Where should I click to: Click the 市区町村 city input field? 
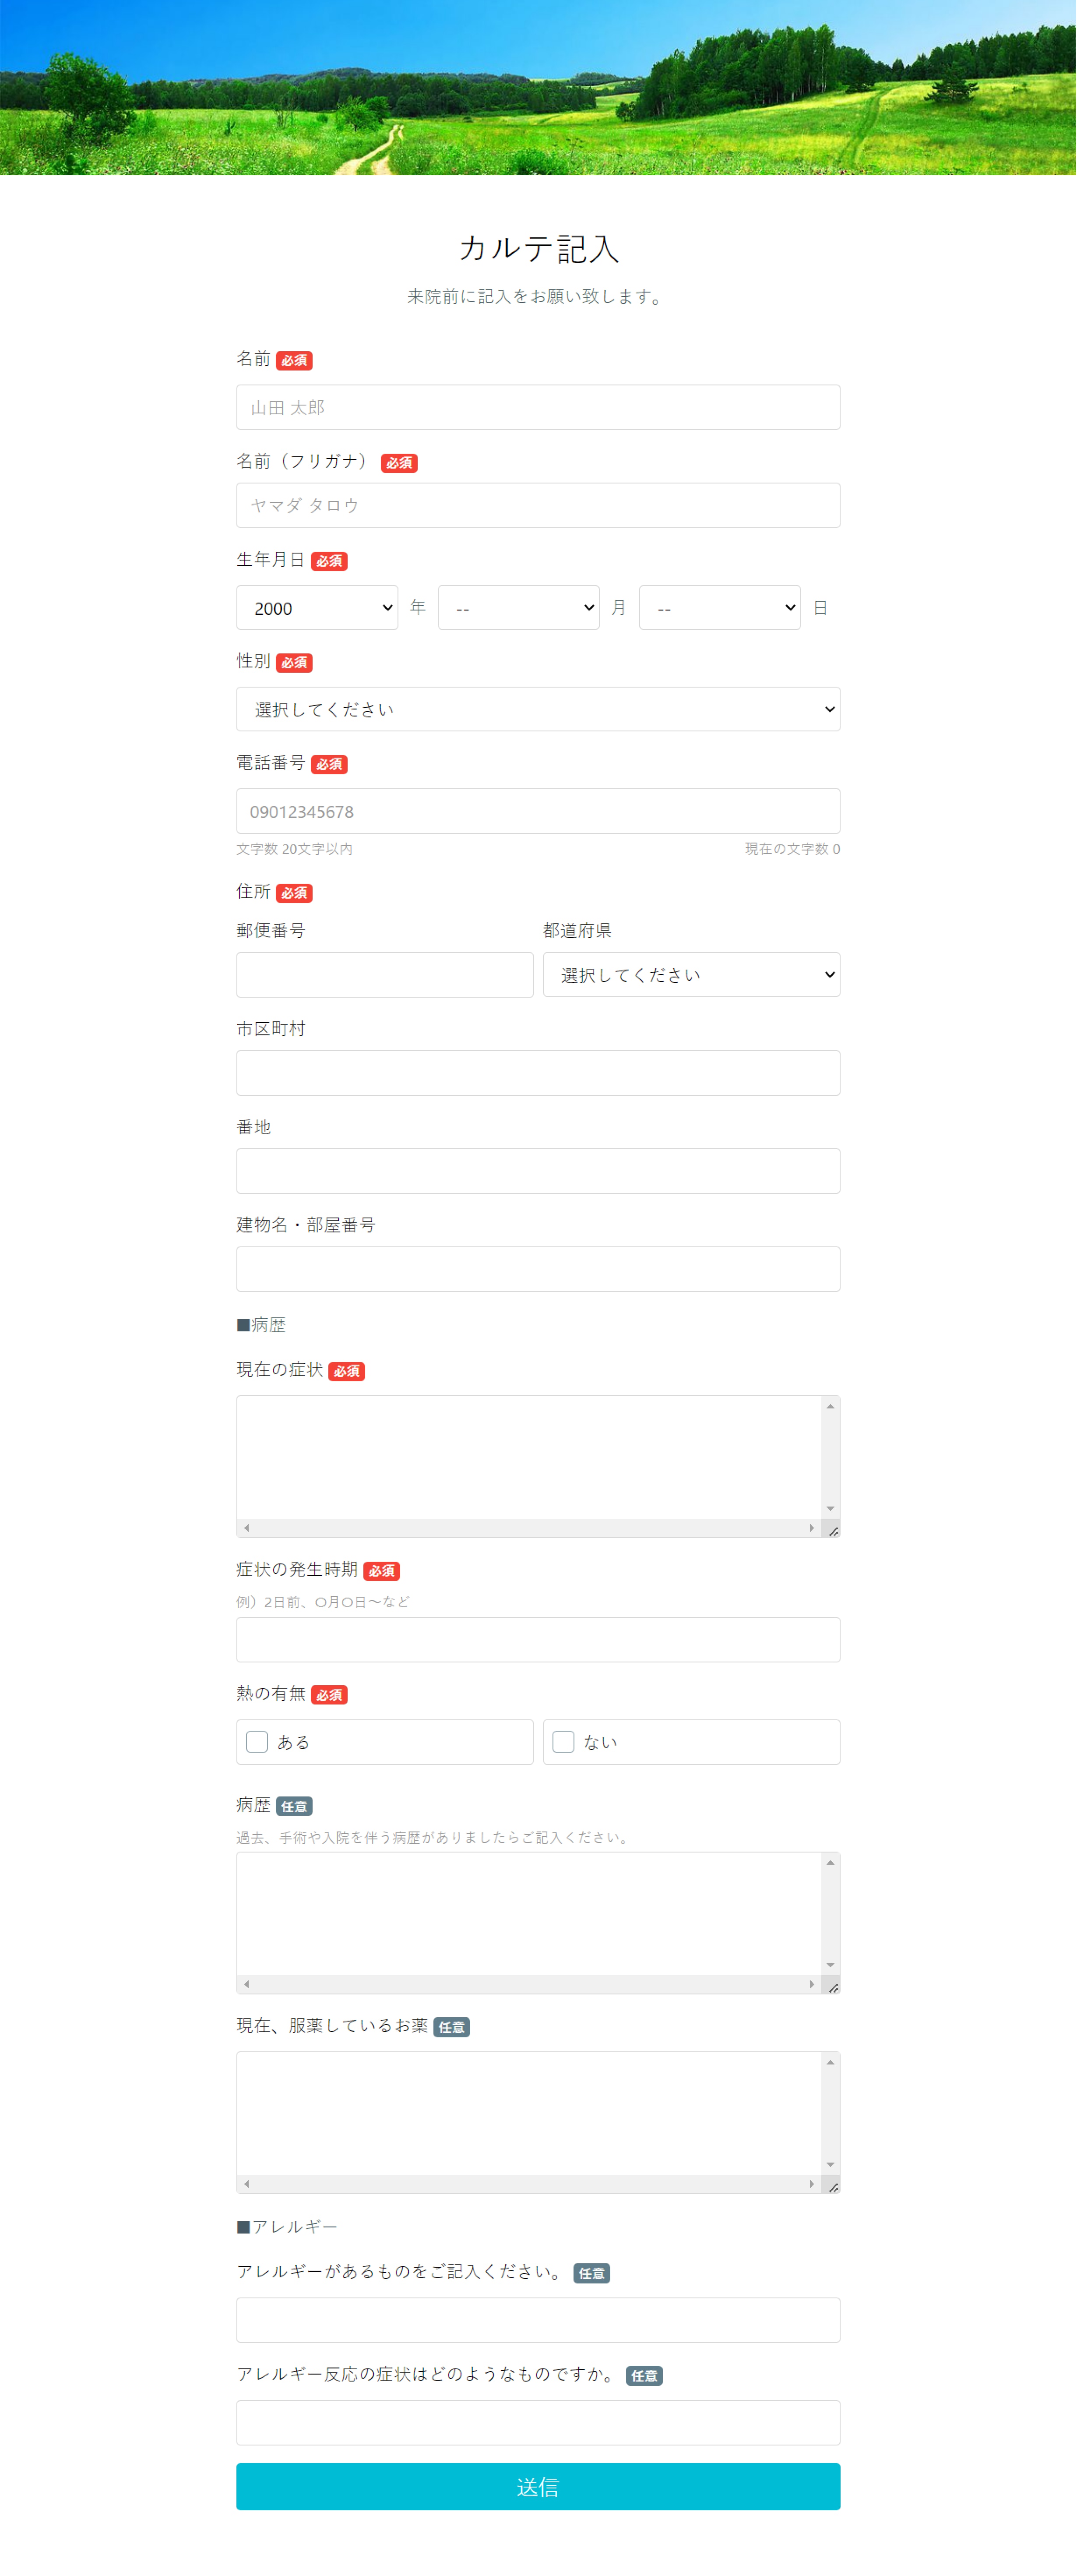[x=538, y=1073]
